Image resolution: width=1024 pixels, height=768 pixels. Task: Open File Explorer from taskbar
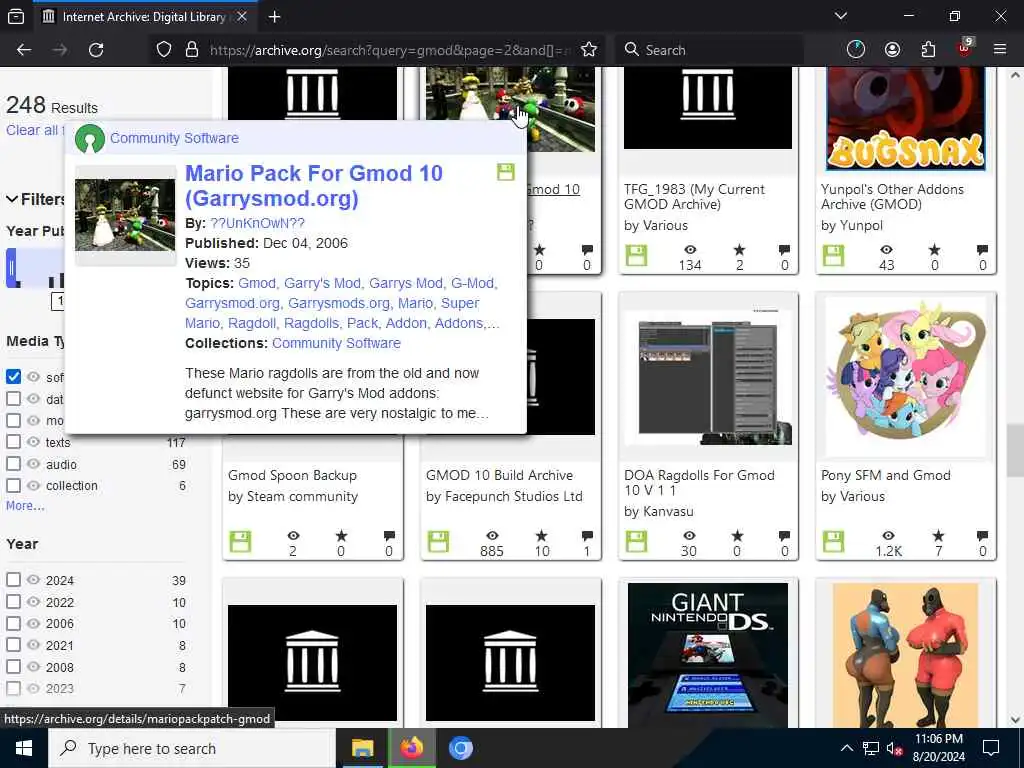pos(362,748)
